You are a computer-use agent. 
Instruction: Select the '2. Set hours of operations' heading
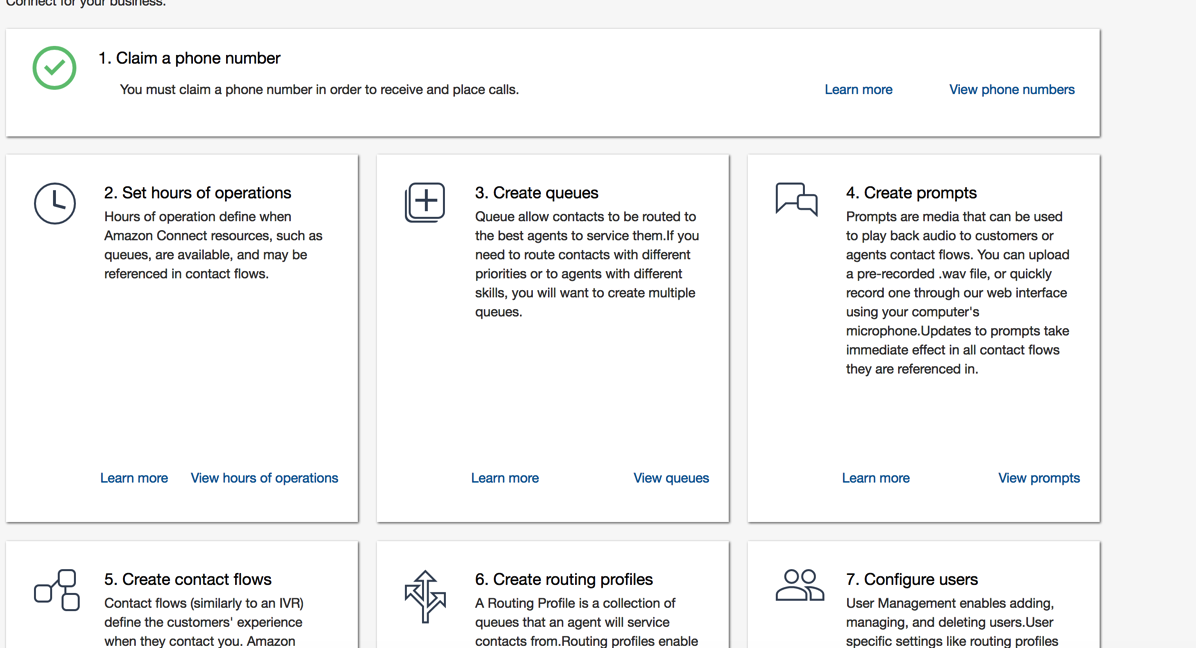[x=197, y=193]
